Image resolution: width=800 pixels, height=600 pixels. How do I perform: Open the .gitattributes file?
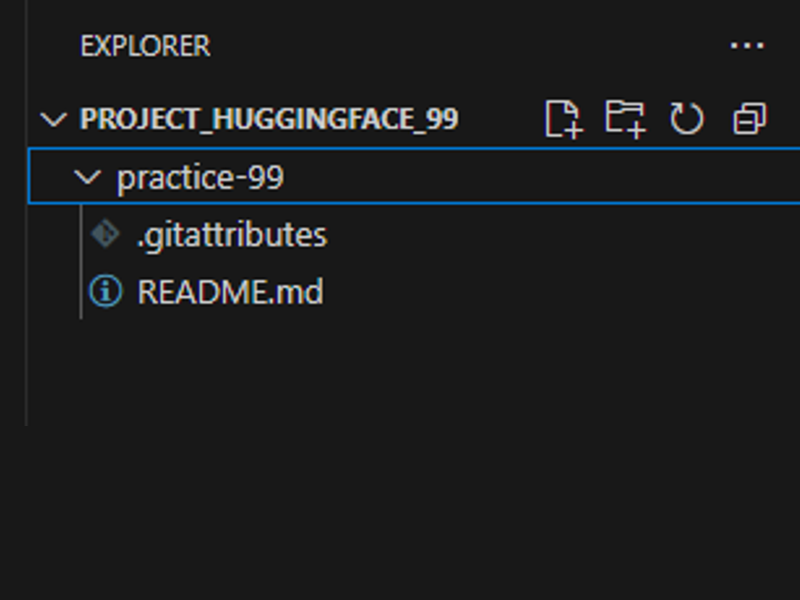[x=231, y=235]
